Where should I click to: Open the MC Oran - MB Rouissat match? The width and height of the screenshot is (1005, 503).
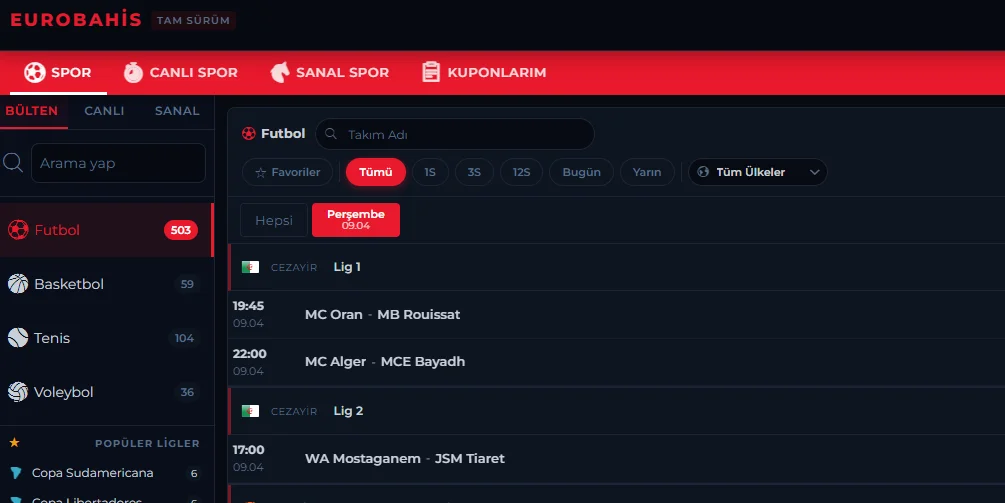point(382,314)
